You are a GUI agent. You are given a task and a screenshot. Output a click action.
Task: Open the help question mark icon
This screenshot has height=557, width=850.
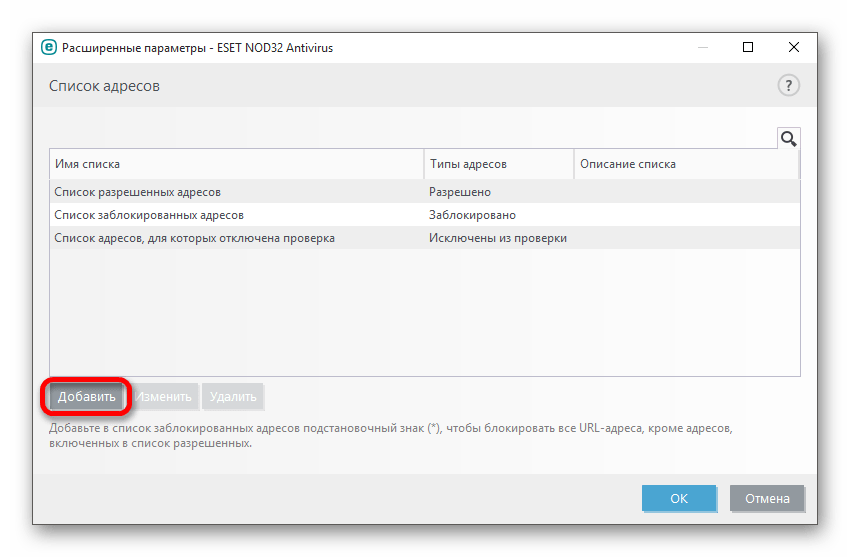coord(789,86)
